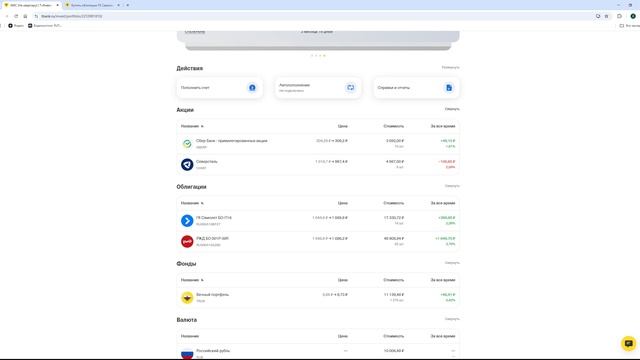The width and height of the screenshot is (640, 360).
Task: Click the Северсталь loss value in red
Action: click(x=447, y=162)
